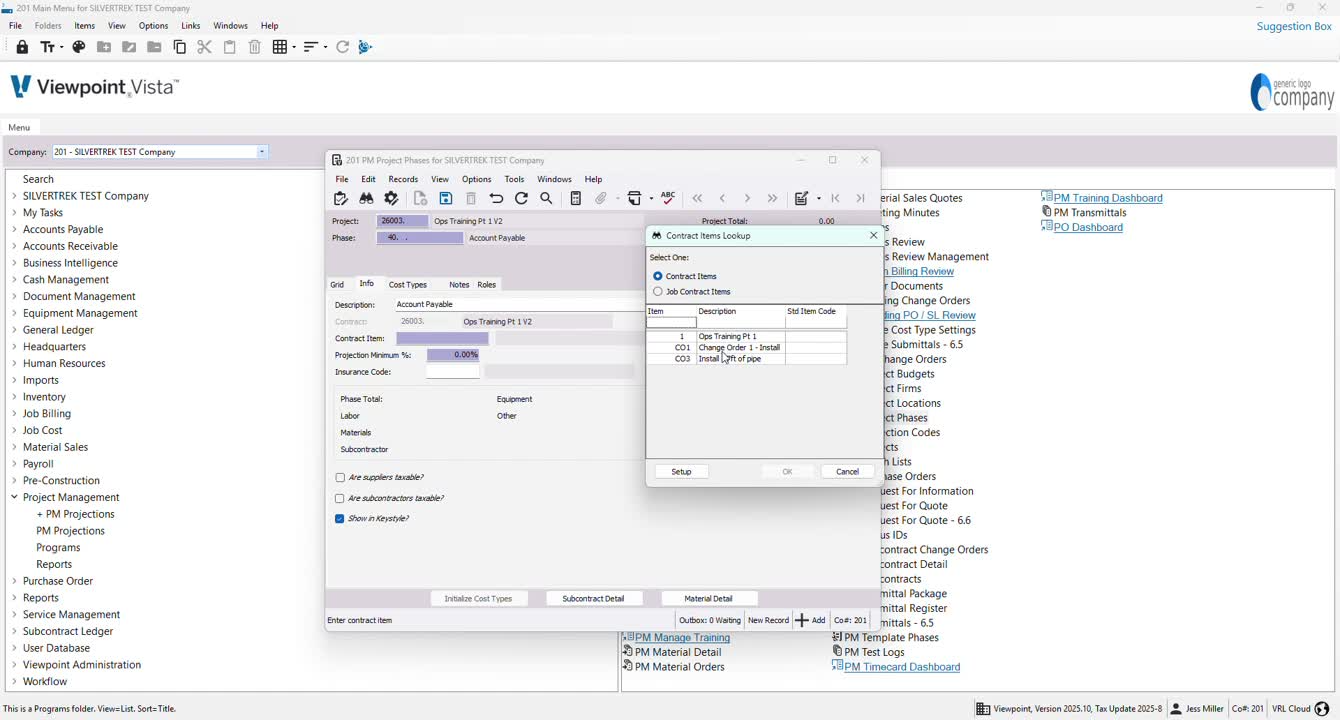1340x720 pixels.
Task: Jump to last record double arrow
Action: point(772,199)
